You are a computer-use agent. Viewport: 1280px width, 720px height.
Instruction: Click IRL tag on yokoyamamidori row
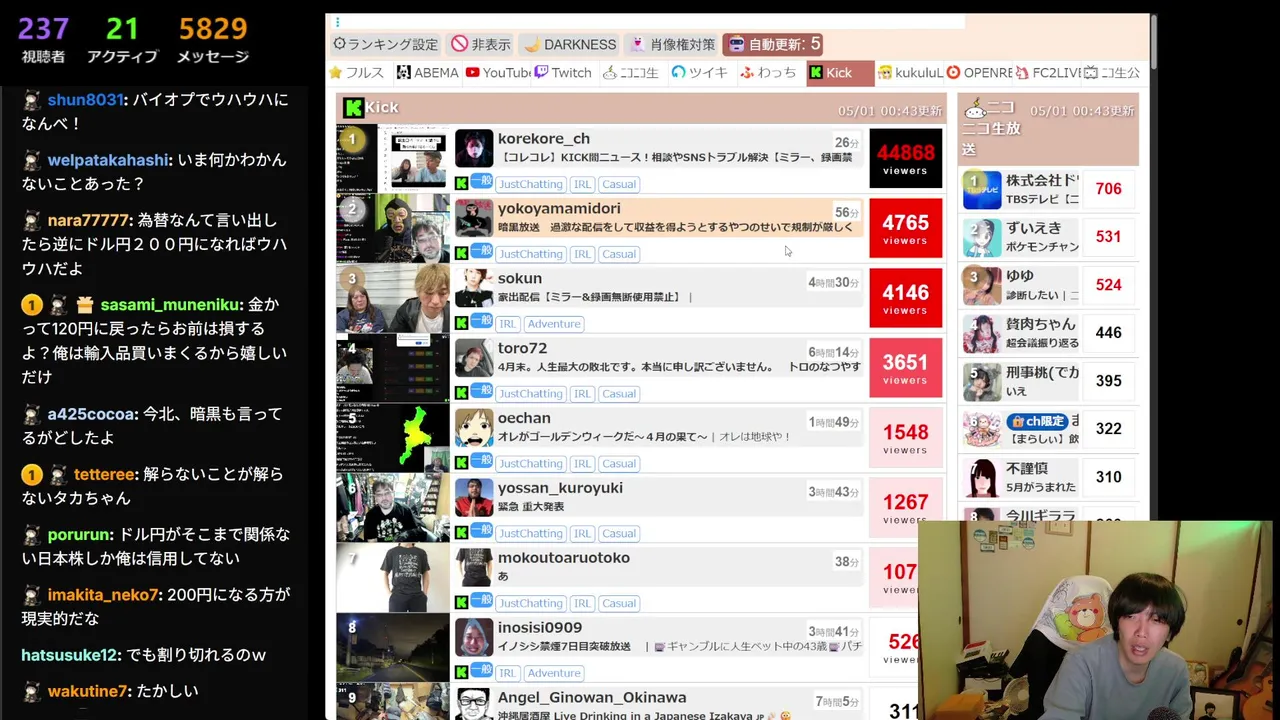click(x=582, y=254)
